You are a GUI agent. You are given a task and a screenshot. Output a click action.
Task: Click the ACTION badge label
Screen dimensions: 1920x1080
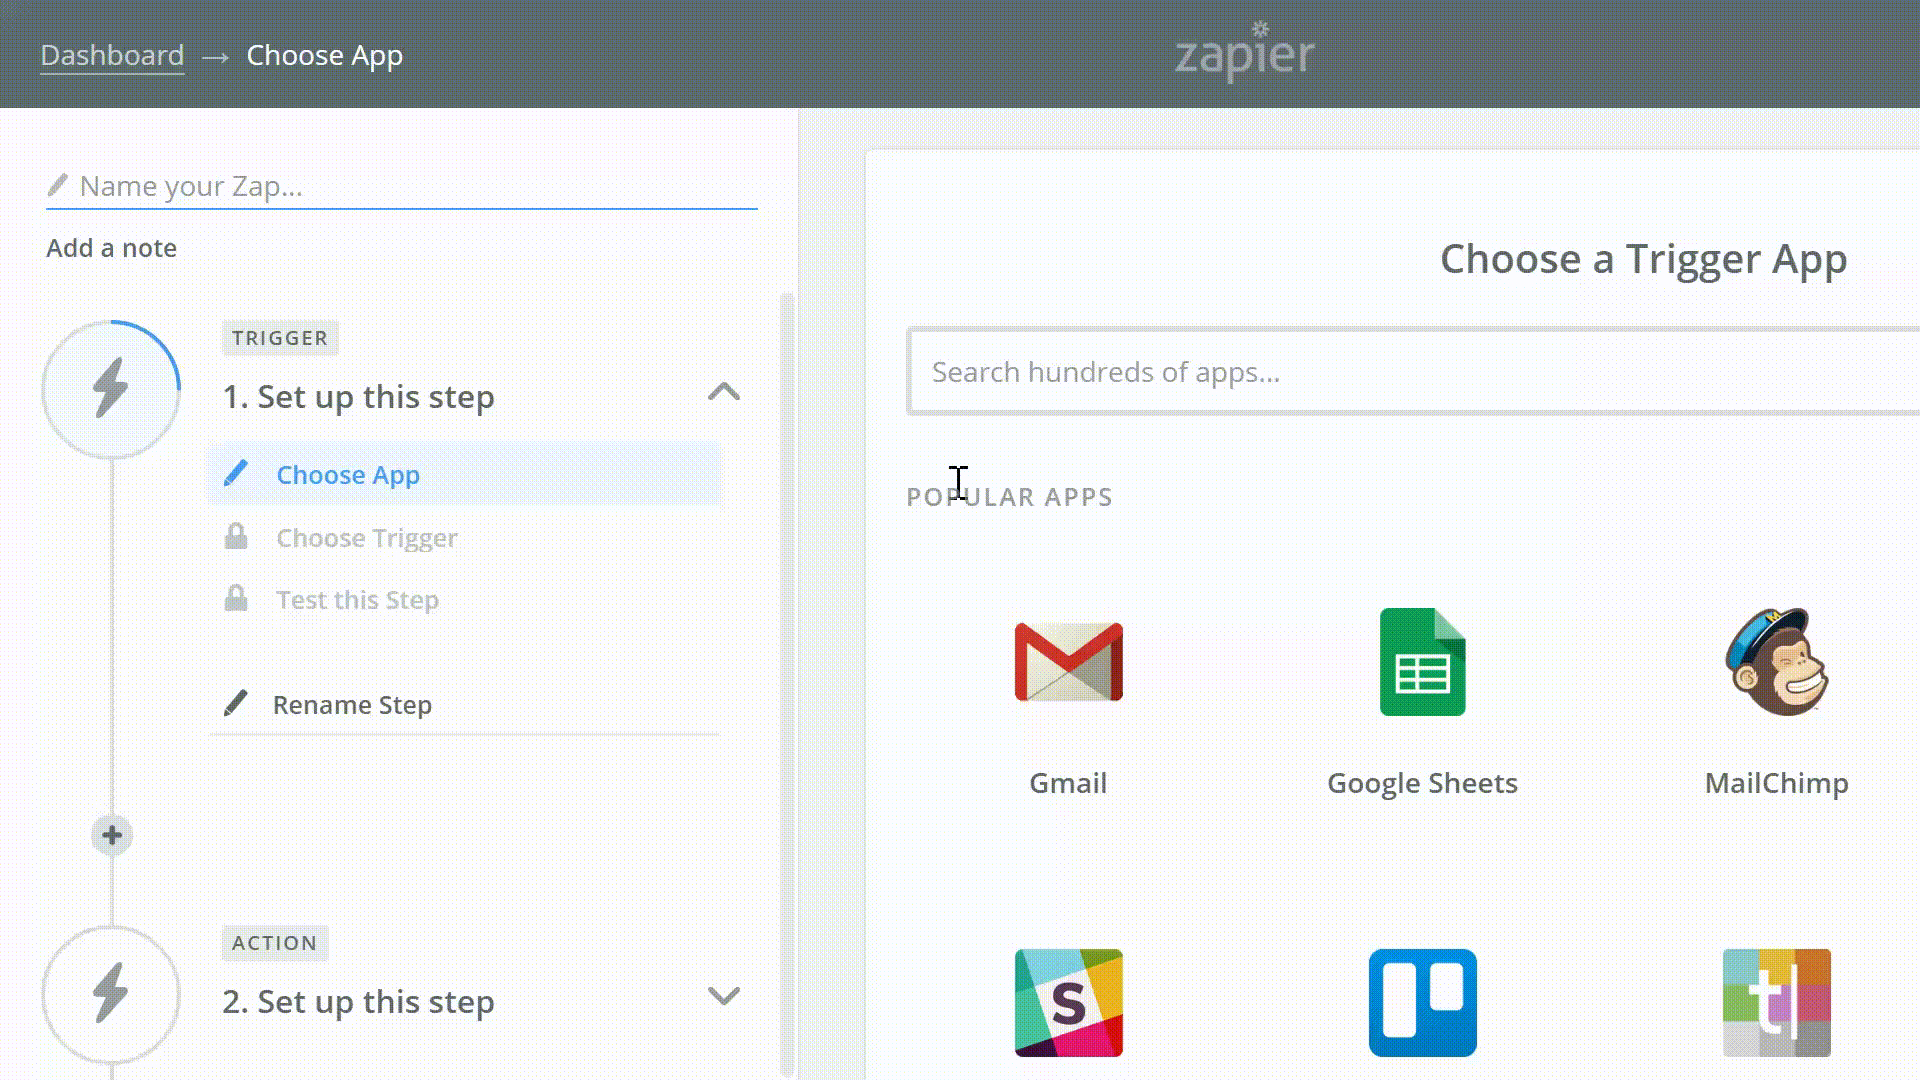274,943
